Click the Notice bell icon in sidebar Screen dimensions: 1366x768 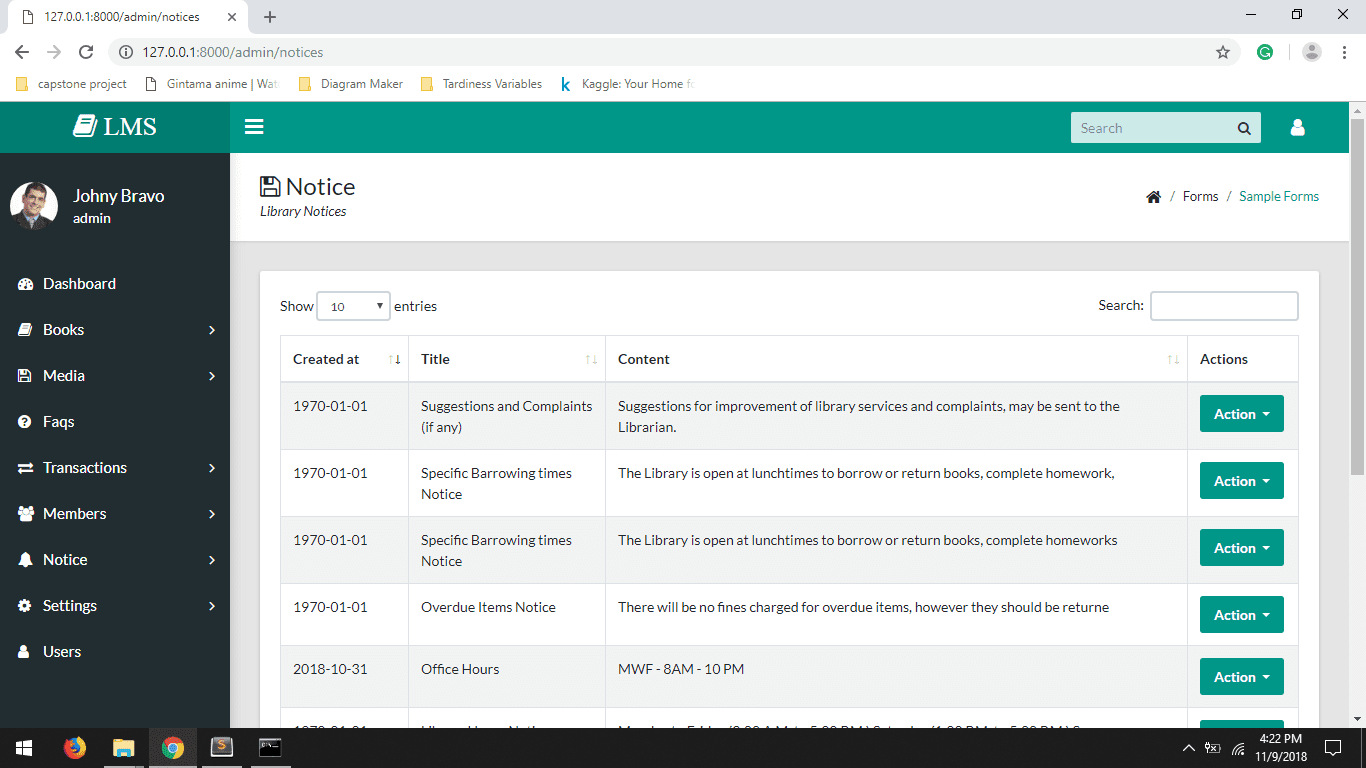pyautogui.click(x=23, y=559)
